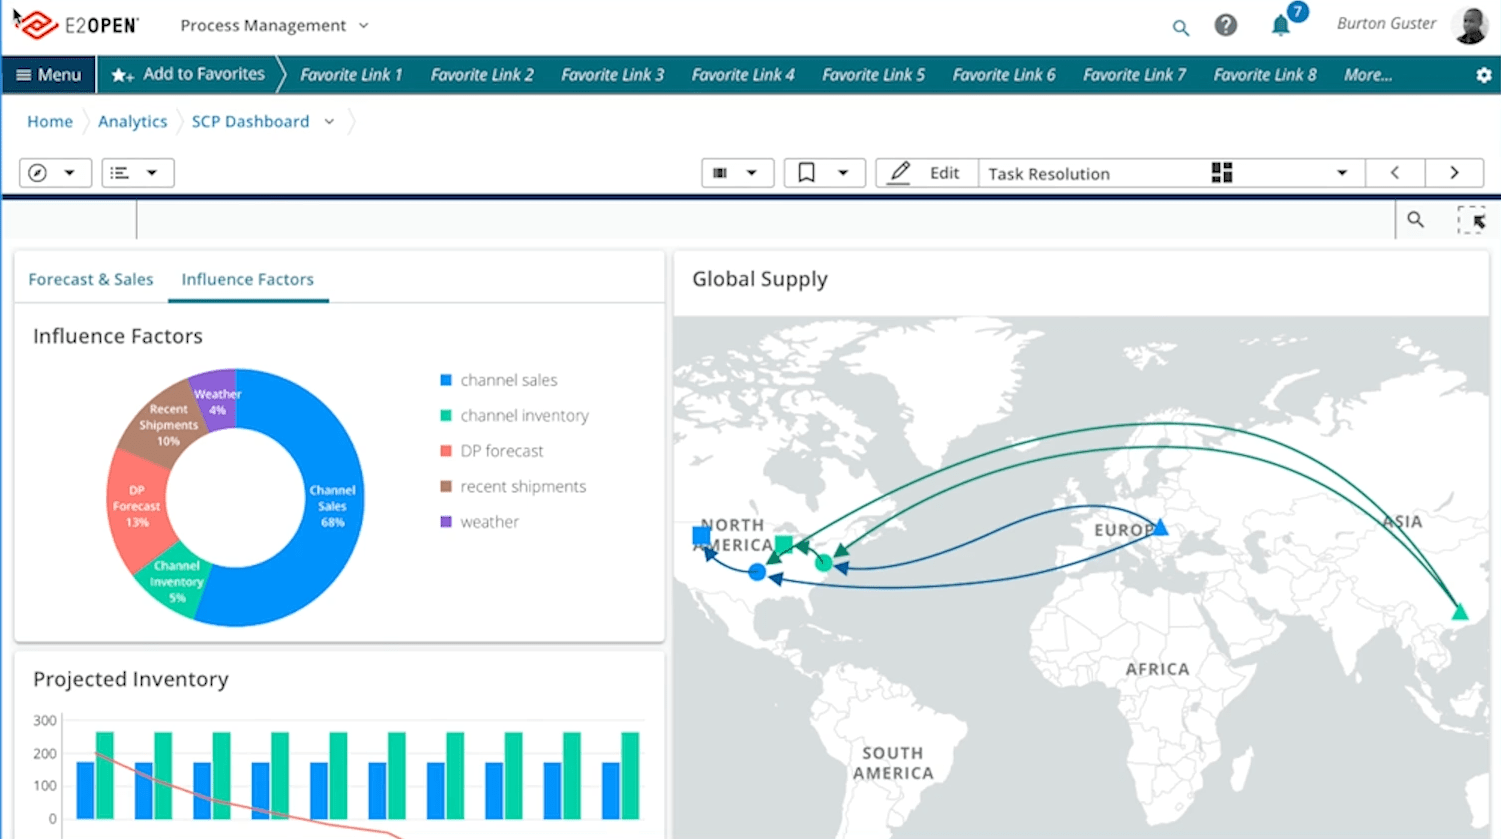The height and width of the screenshot is (839, 1501).
Task: Open search from the top navigation bar
Action: pos(1180,27)
